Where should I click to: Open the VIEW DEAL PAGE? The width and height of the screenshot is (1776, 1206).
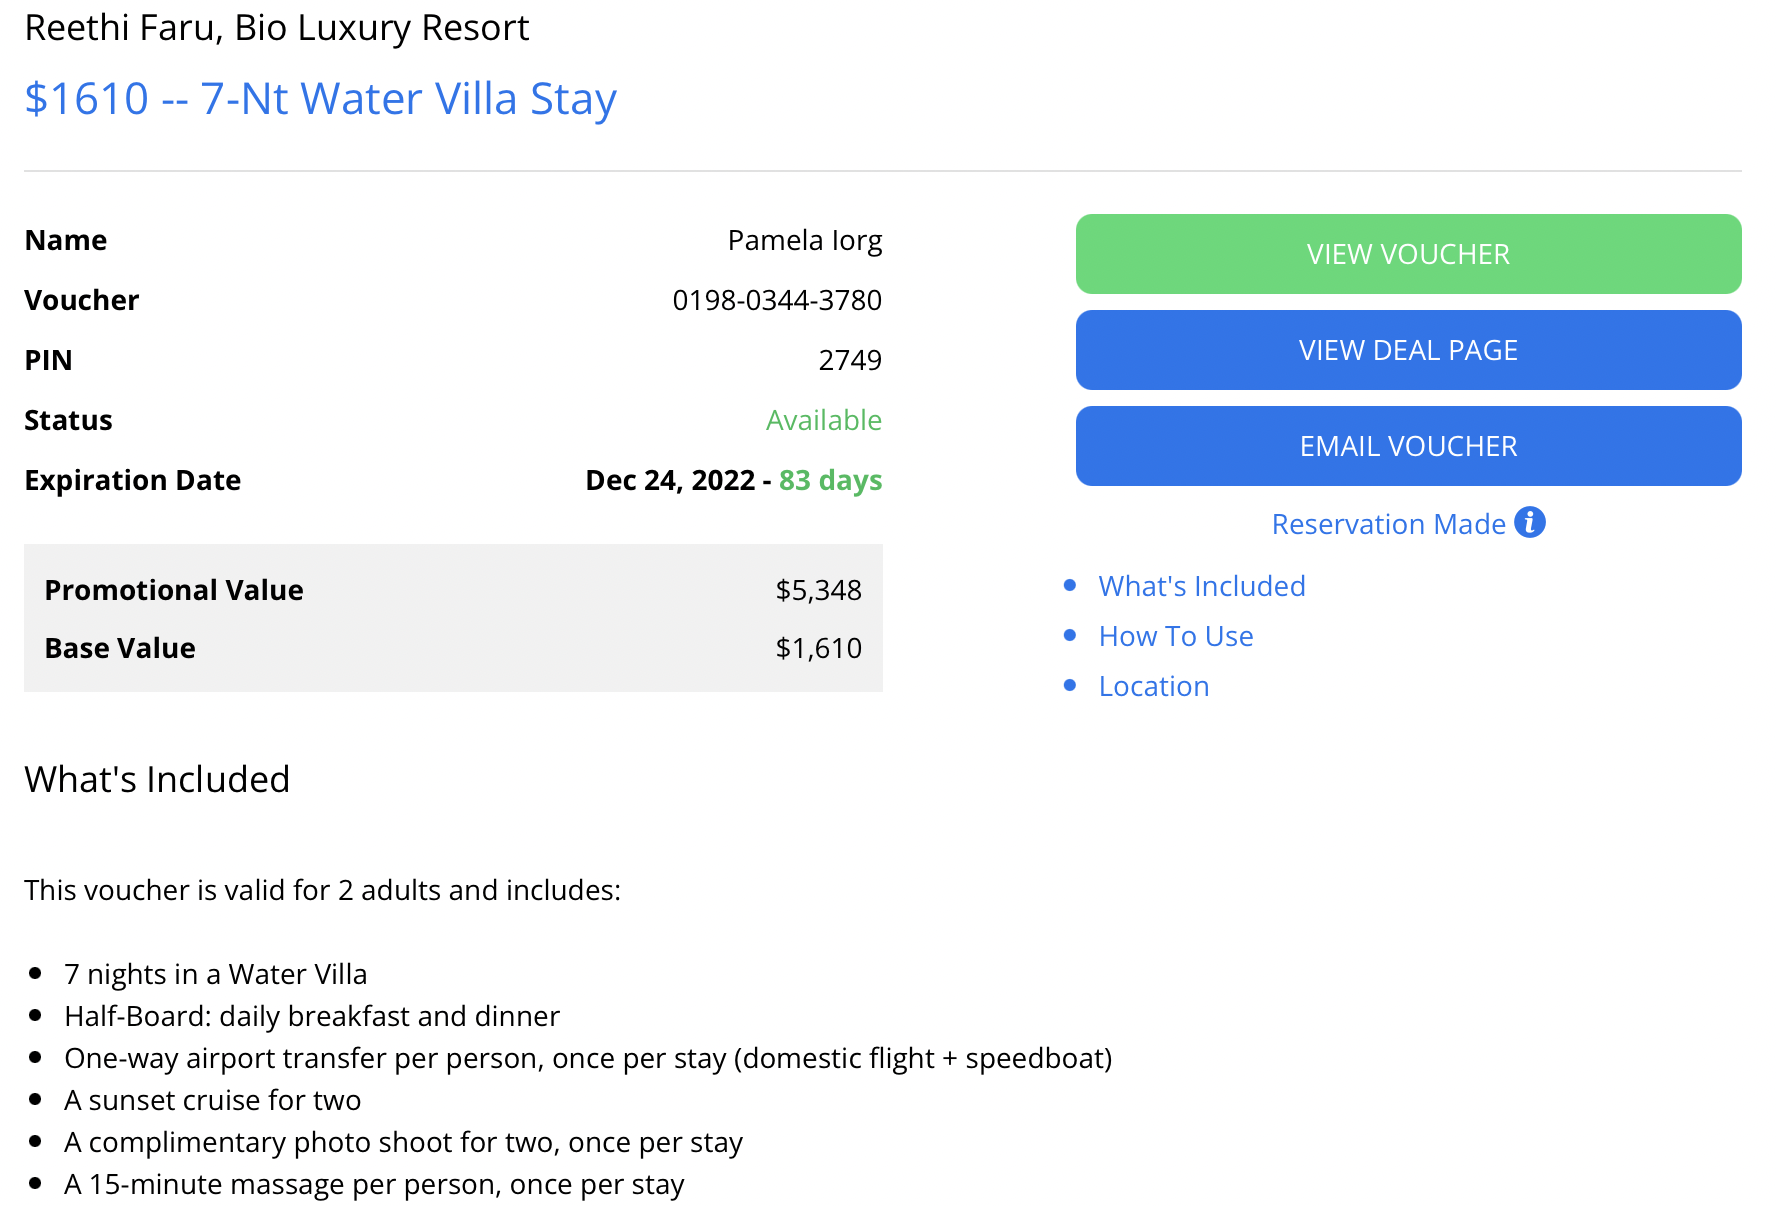pos(1406,350)
